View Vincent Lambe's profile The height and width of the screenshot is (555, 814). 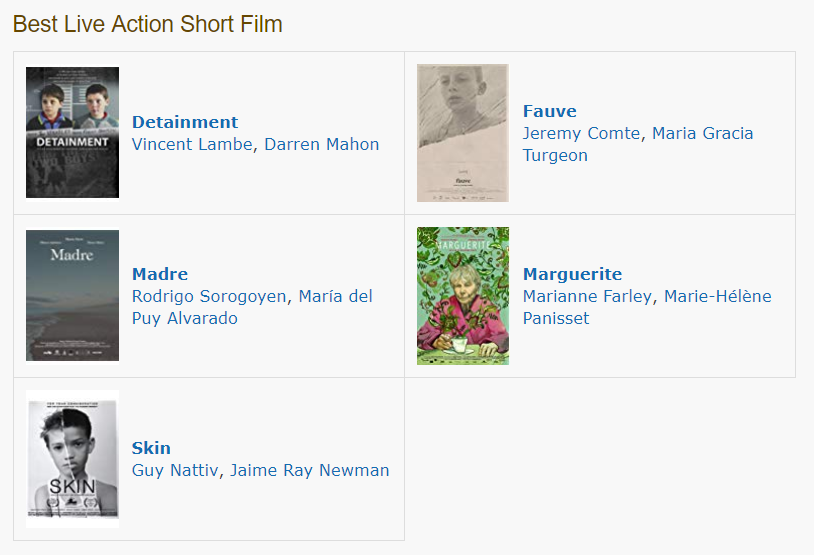193,144
